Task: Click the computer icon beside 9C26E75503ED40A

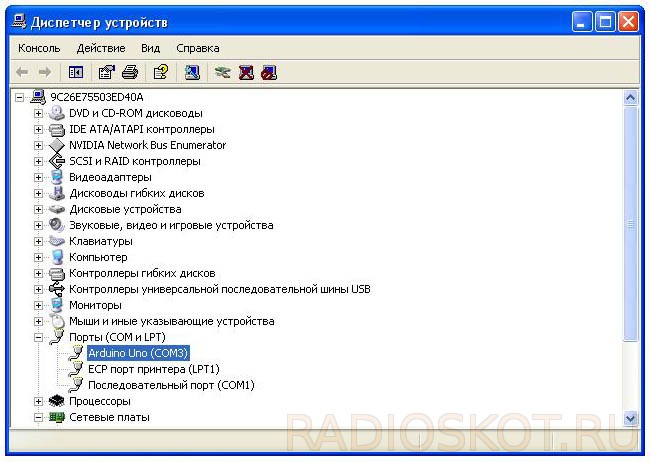Action: [x=38, y=97]
